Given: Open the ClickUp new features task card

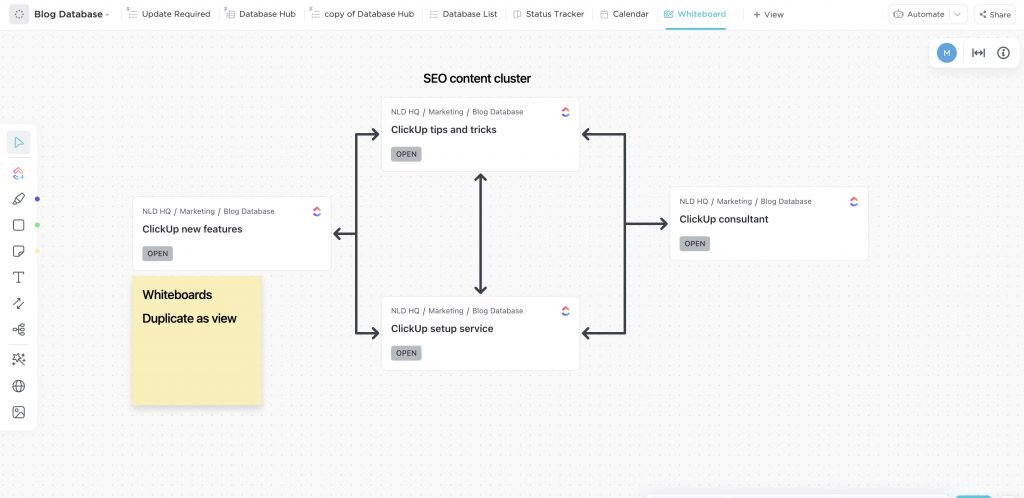Looking at the screenshot, I should click(231, 234).
